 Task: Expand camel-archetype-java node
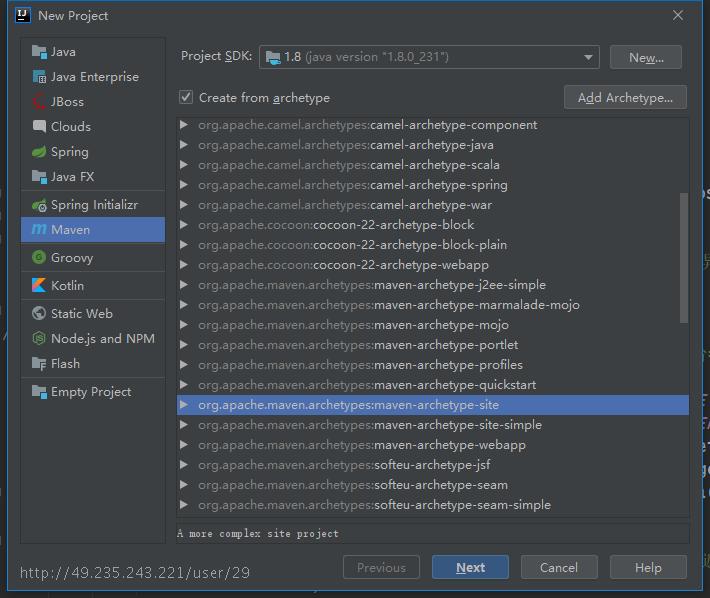coord(184,145)
